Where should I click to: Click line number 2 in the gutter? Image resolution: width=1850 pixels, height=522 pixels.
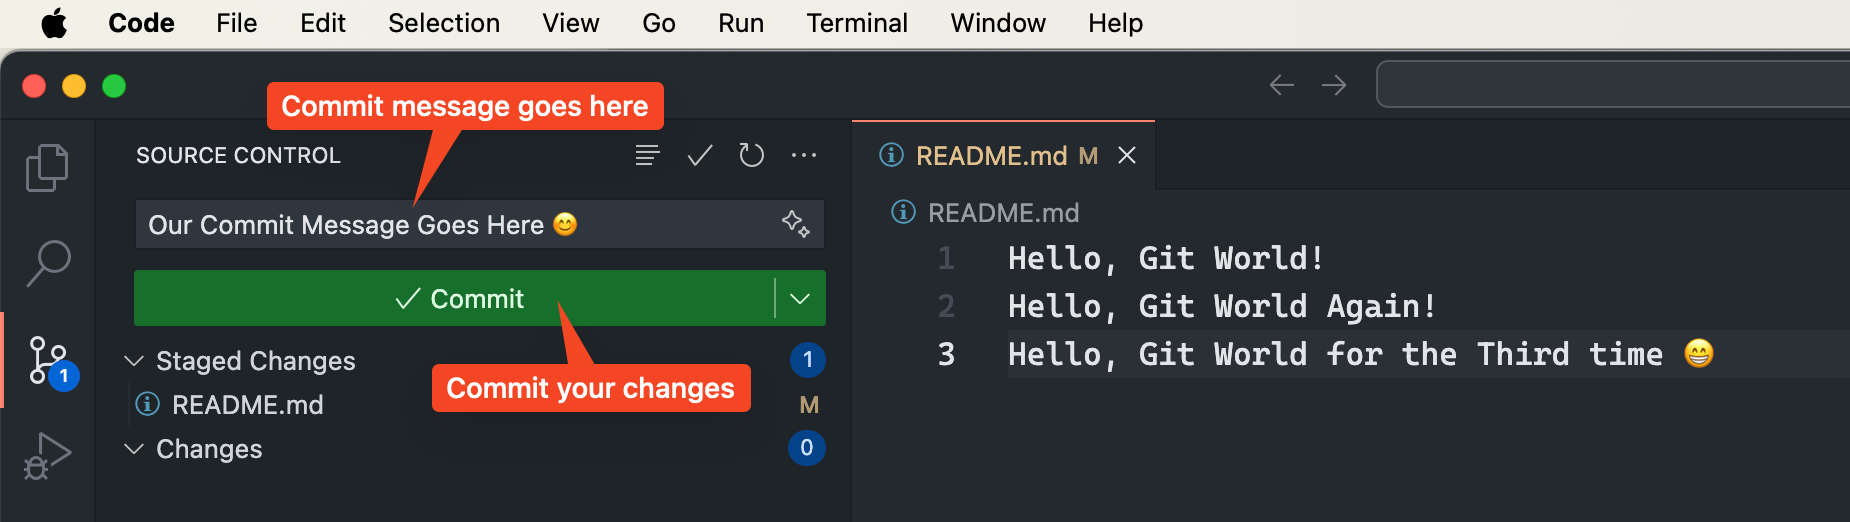coord(946,306)
